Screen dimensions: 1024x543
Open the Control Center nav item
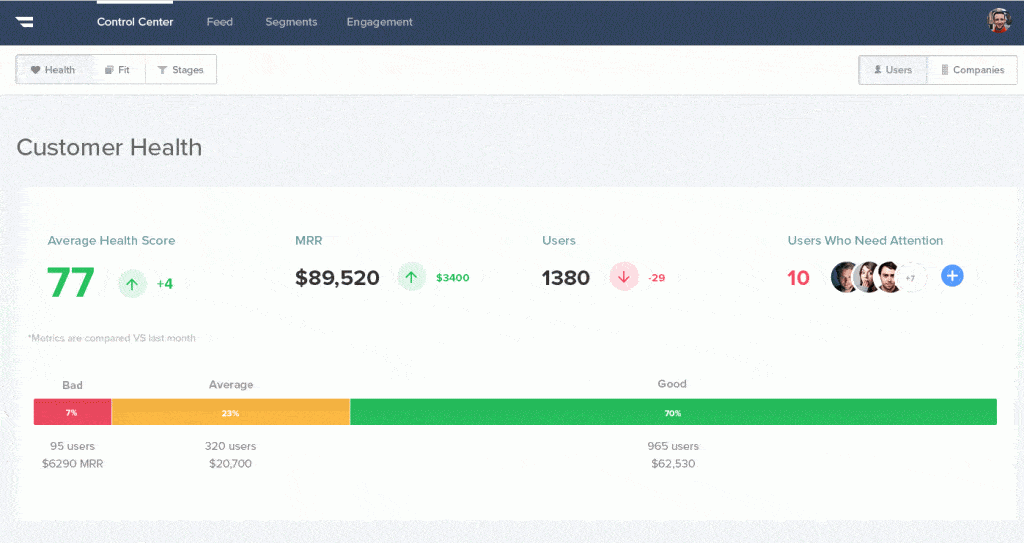135,22
